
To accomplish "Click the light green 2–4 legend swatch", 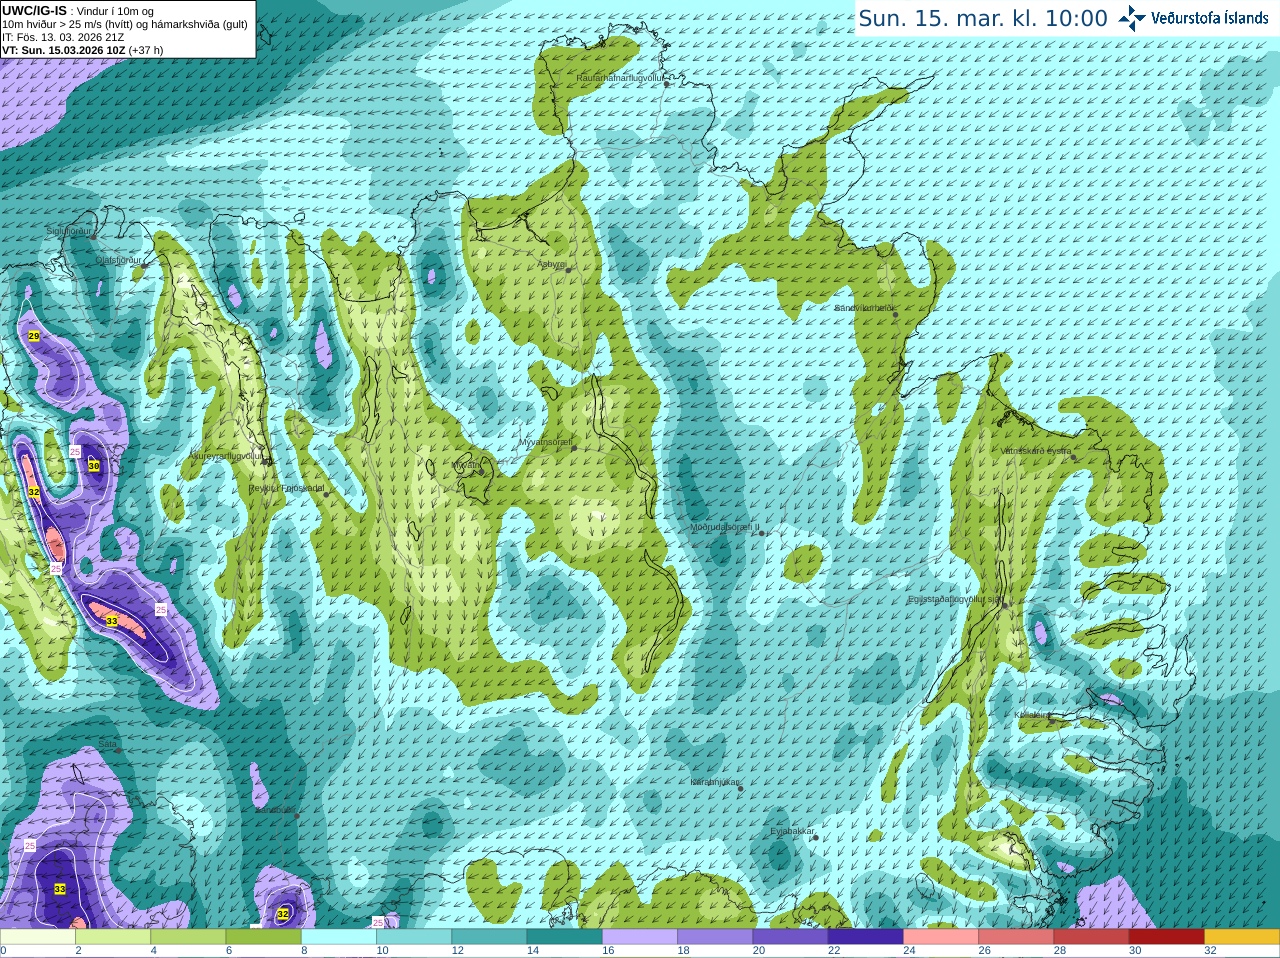I will (x=113, y=937).
